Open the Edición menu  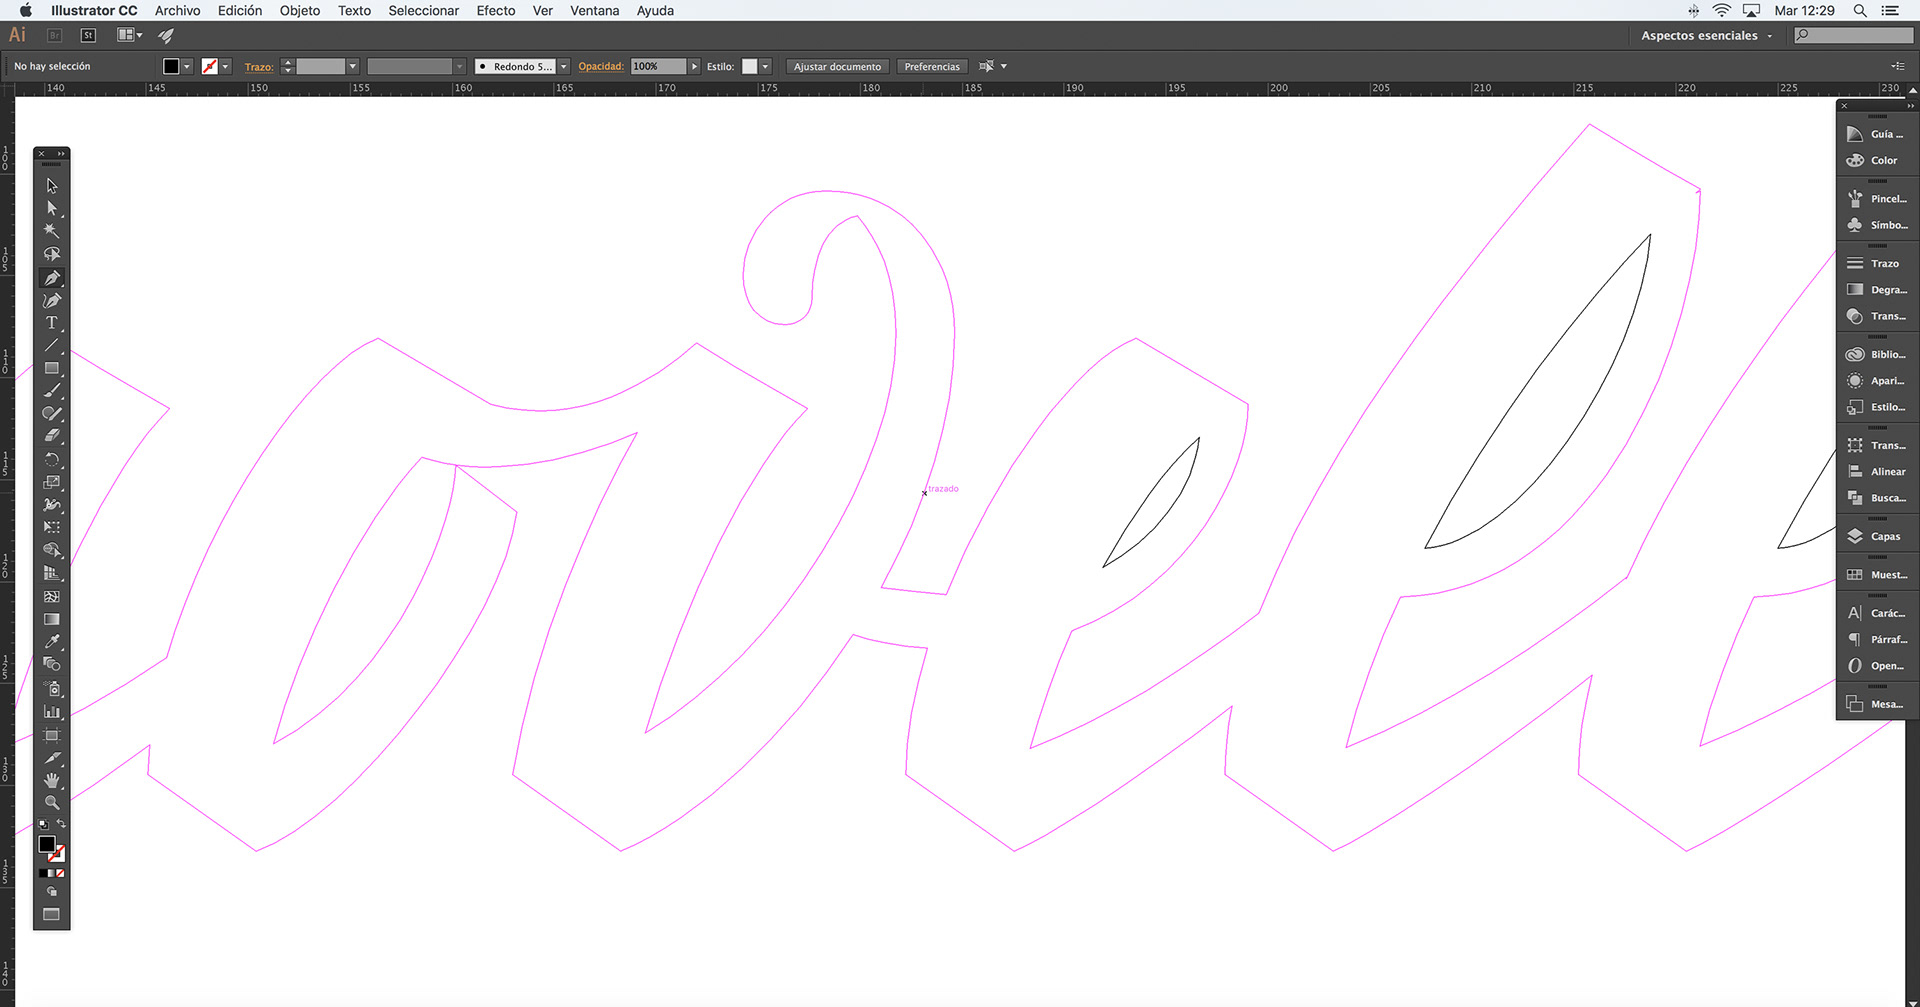point(240,10)
